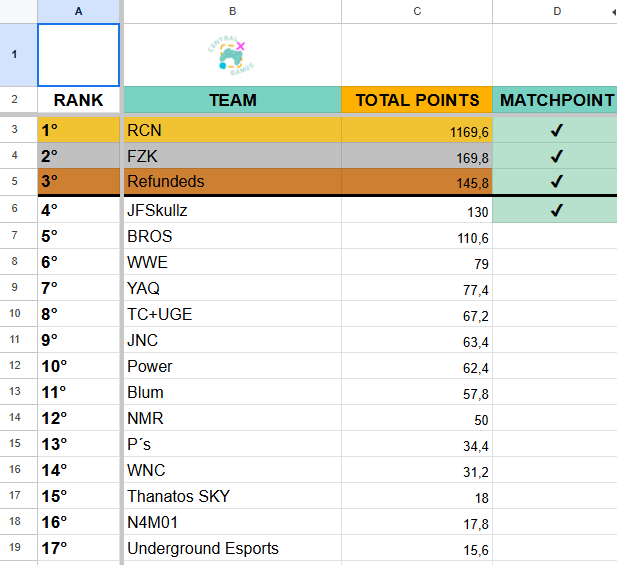The width and height of the screenshot is (617, 565).
Task: Select row 12 header
Action: [18, 366]
